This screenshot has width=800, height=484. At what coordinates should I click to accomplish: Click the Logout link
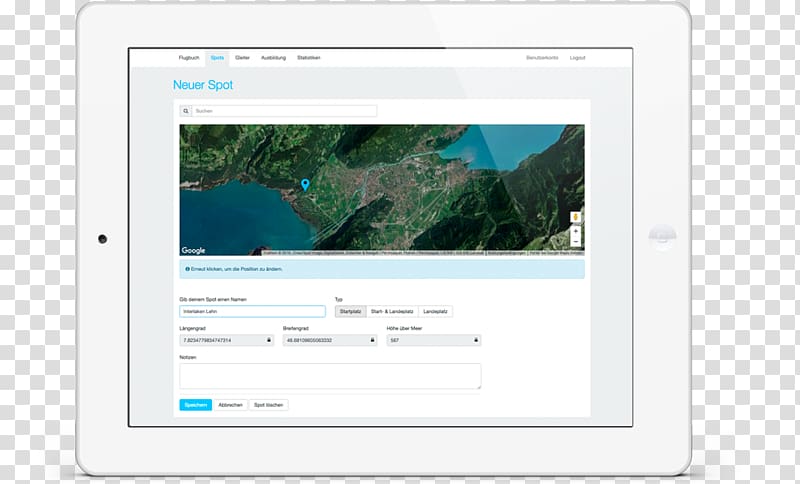tap(577, 58)
